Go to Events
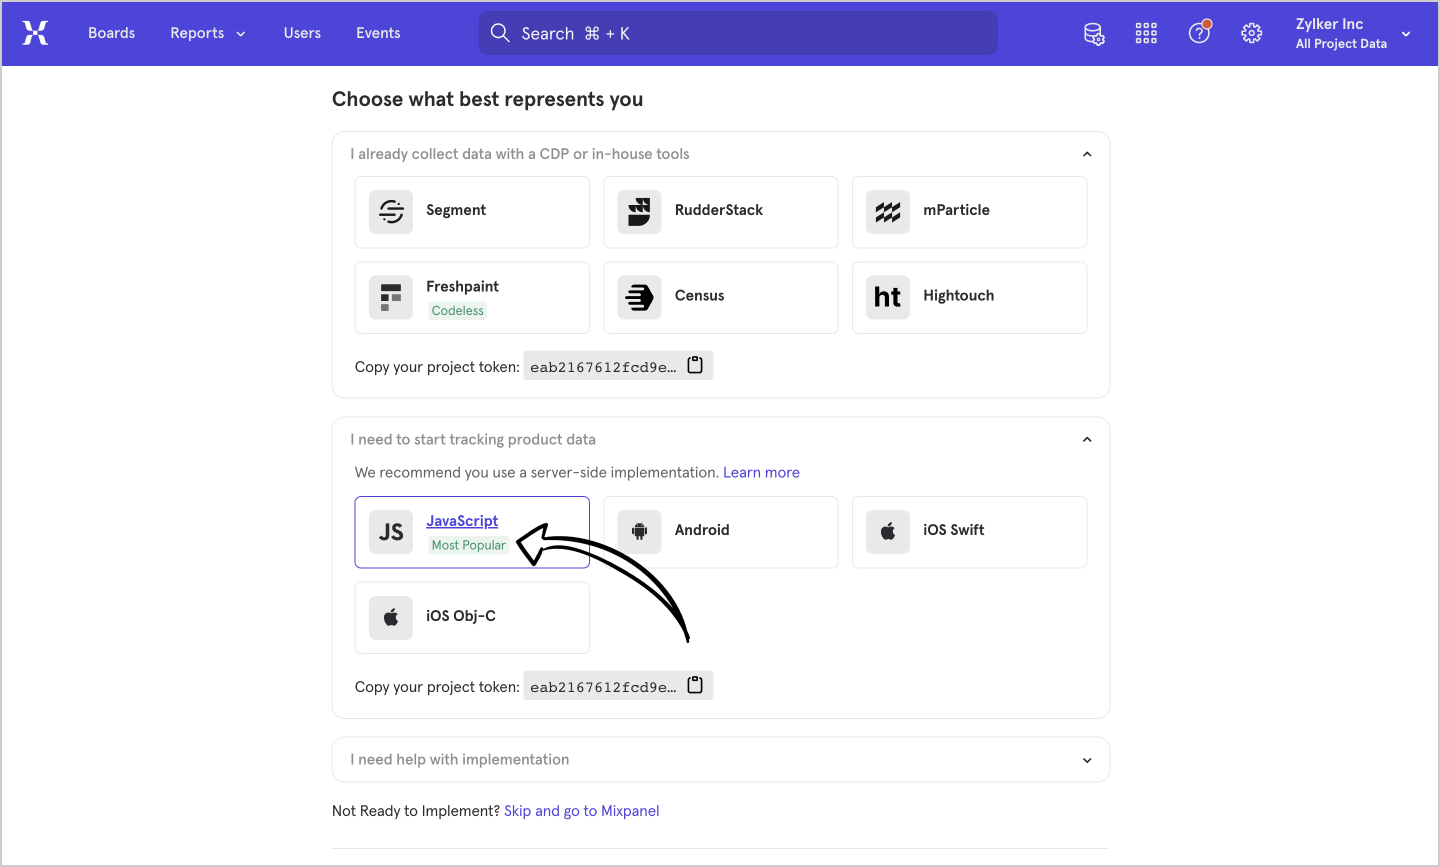Screen dimensions: 1440x867 click(x=378, y=33)
